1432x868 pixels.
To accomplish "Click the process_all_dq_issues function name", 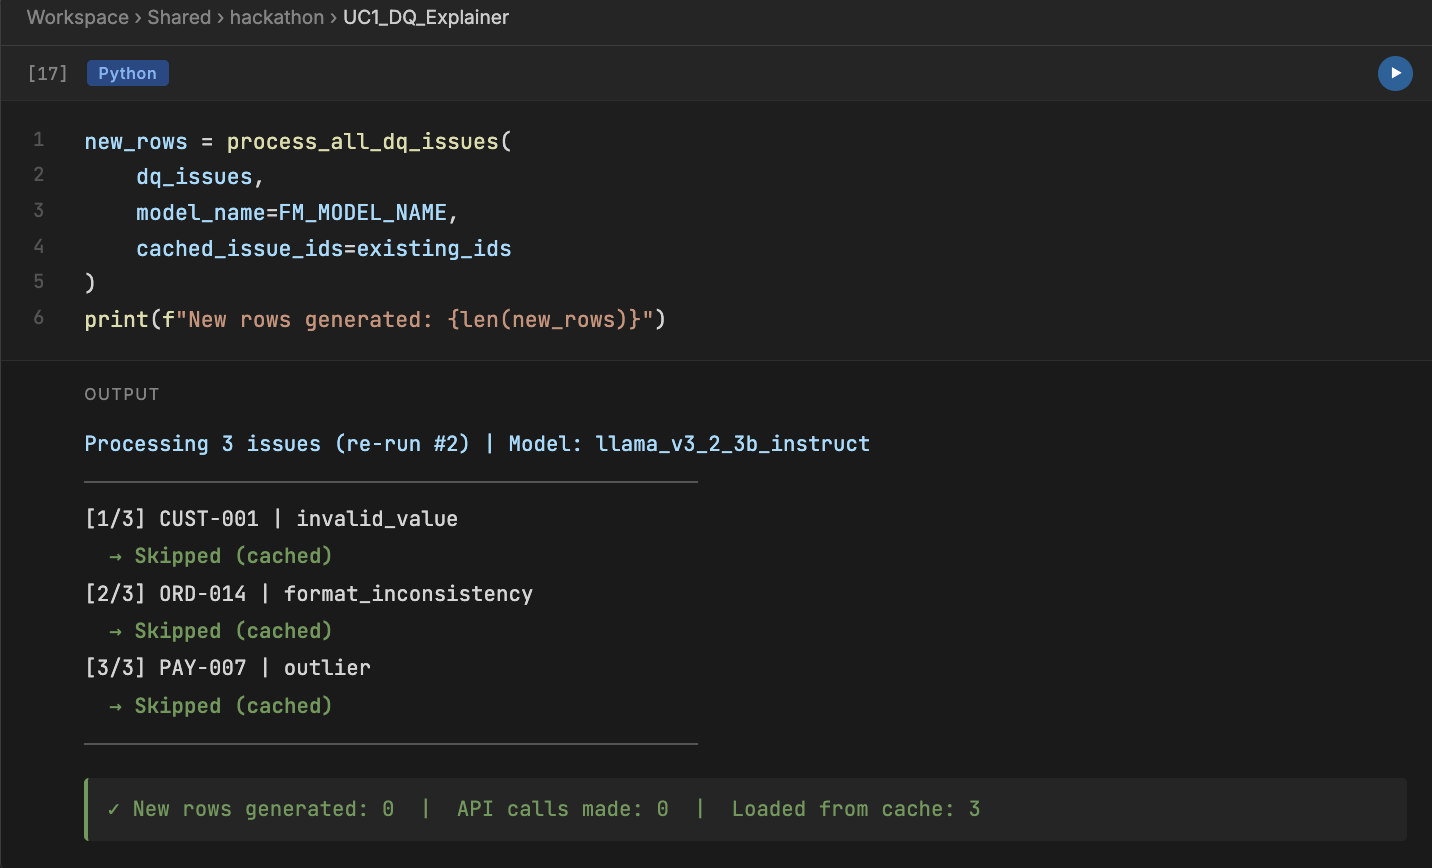I will pos(367,141).
